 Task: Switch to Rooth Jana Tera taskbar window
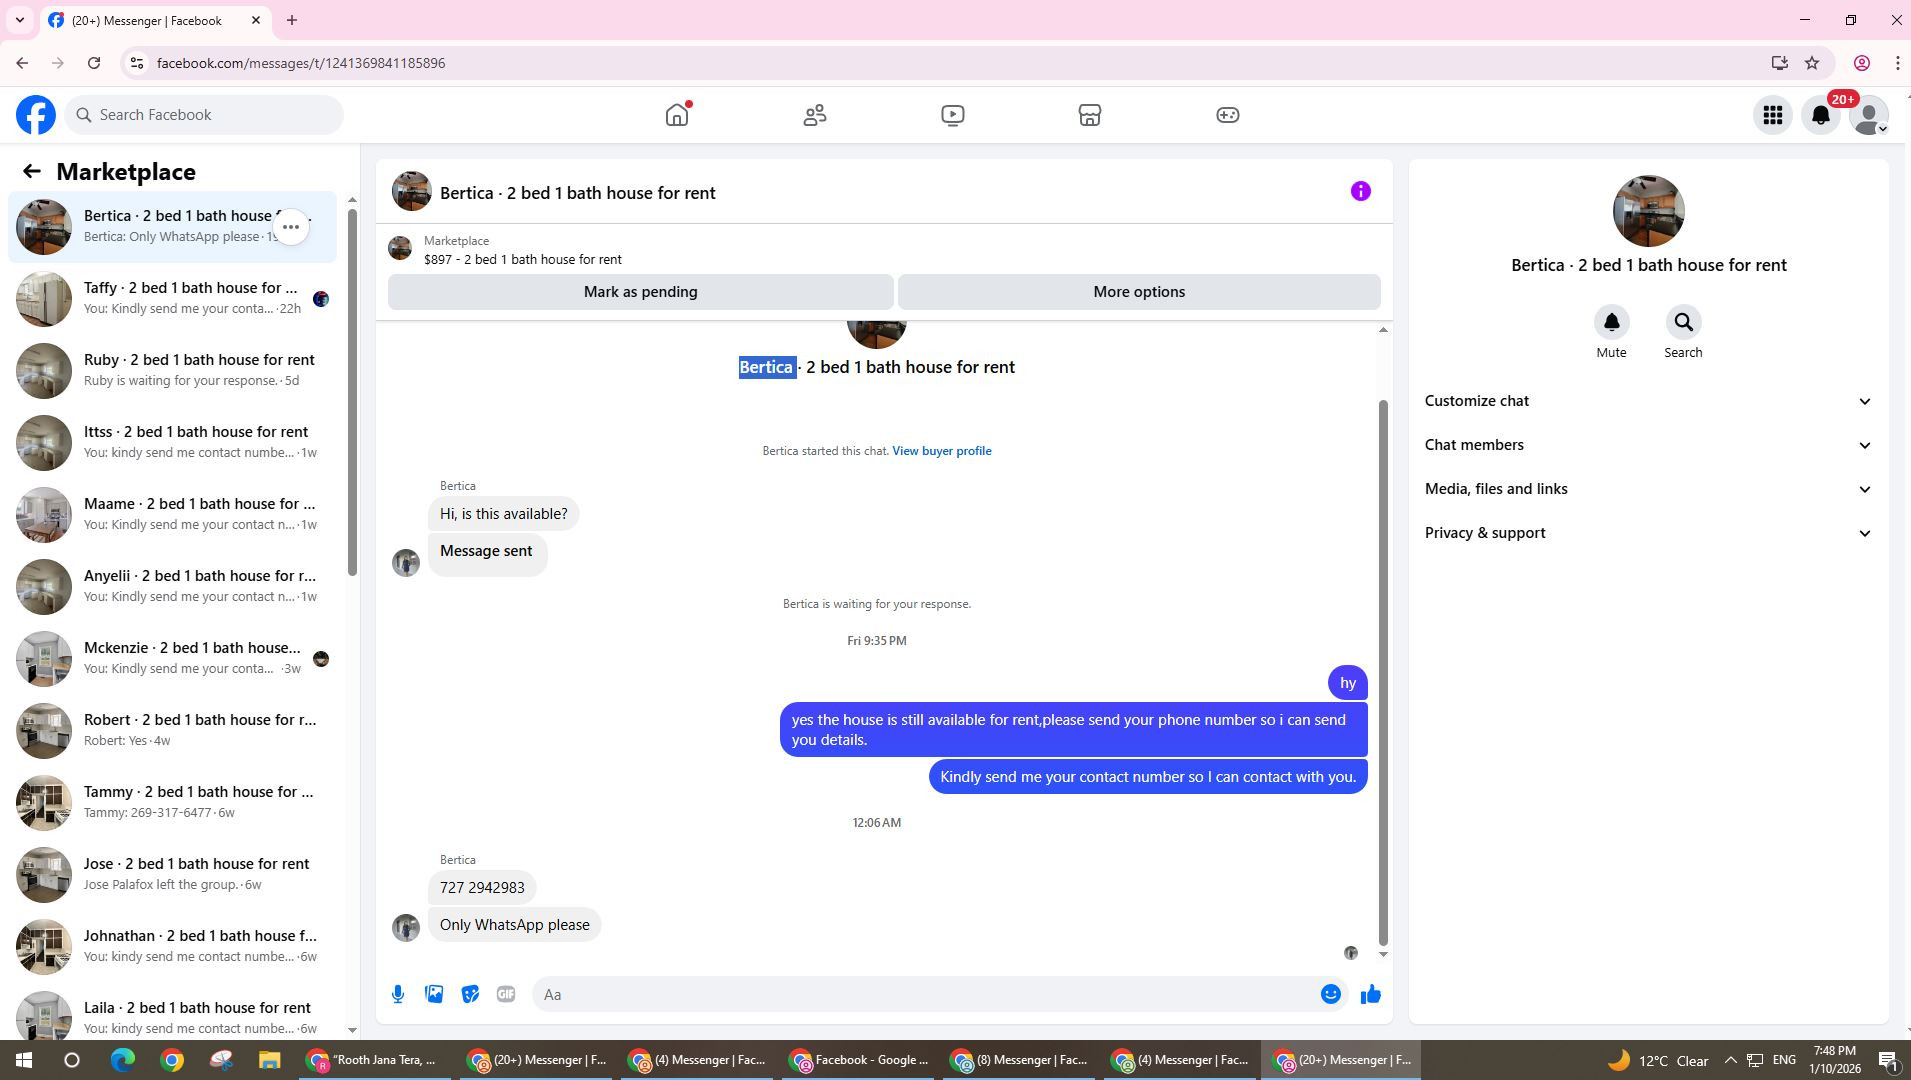375,1060
